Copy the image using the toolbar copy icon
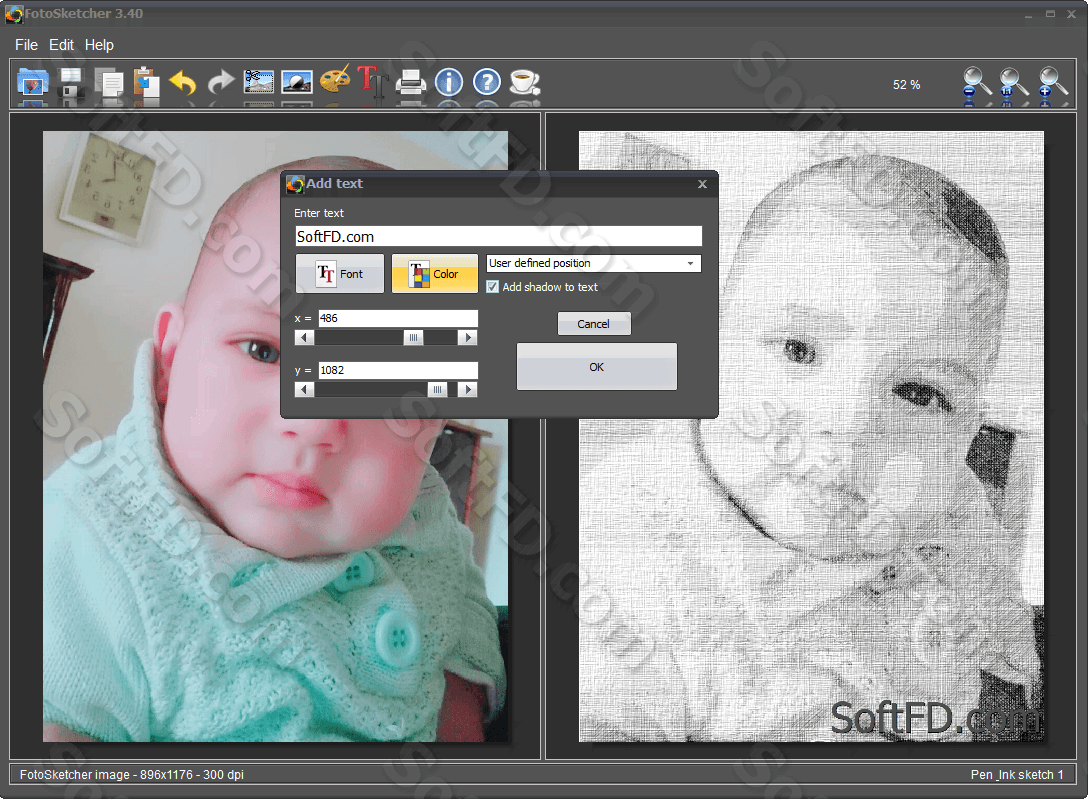Image resolution: width=1088 pixels, height=799 pixels. pos(109,83)
